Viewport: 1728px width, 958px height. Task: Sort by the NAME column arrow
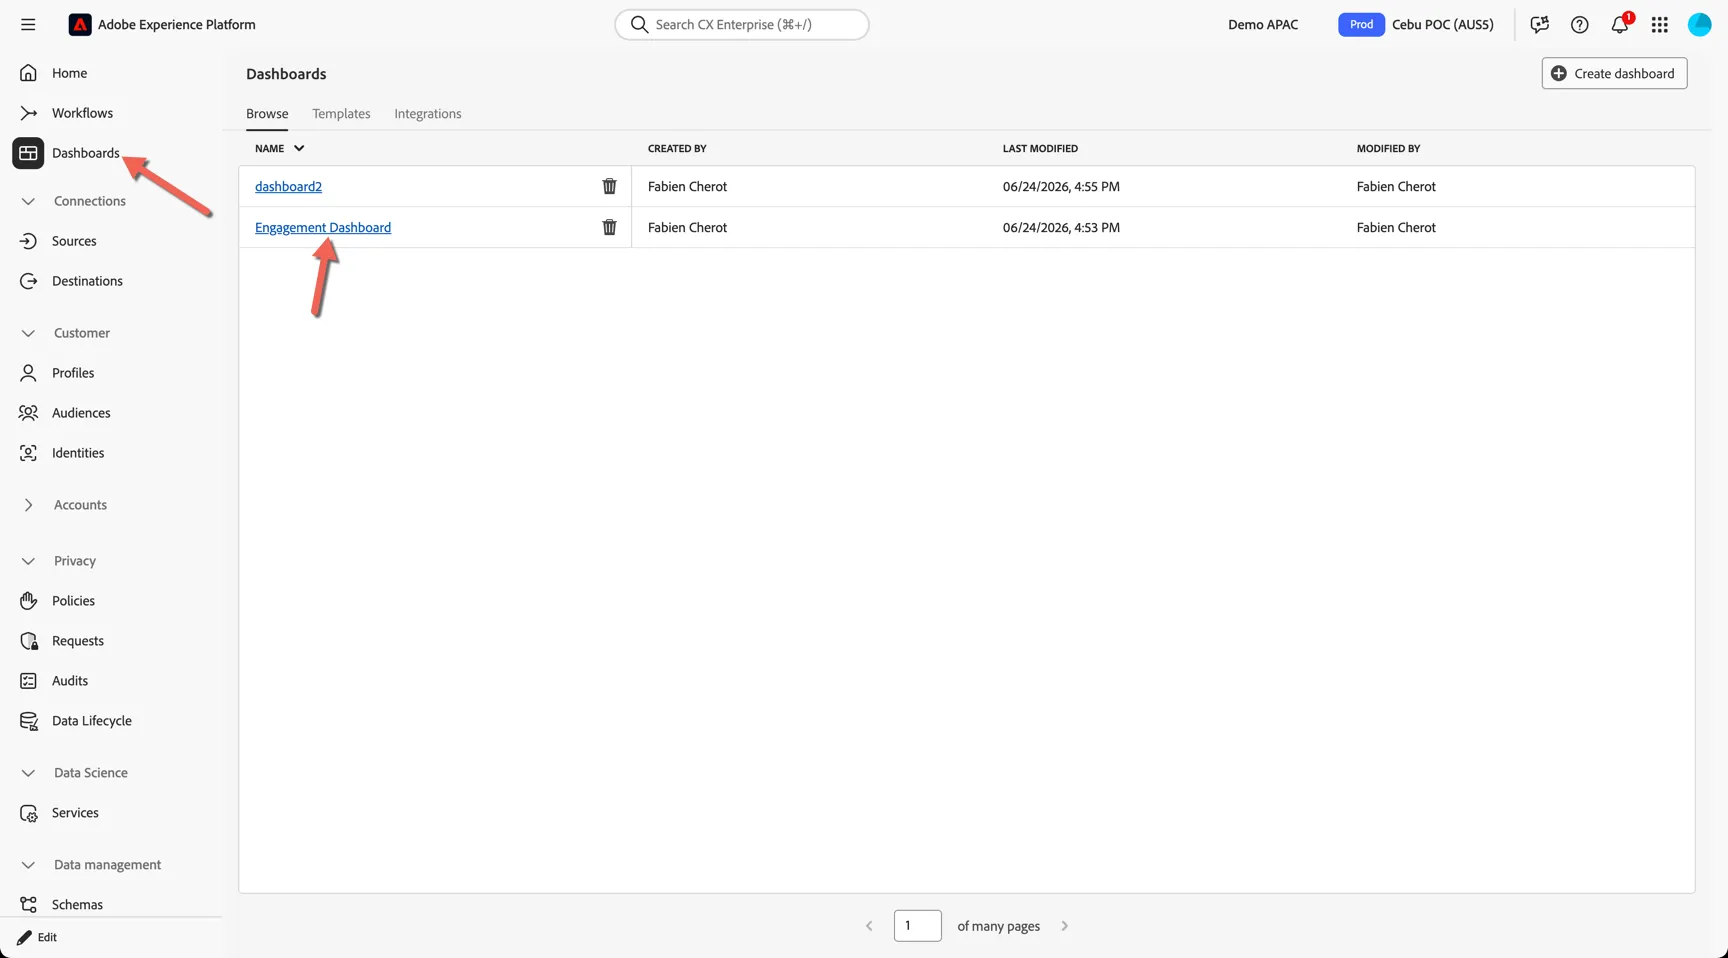point(299,148)
